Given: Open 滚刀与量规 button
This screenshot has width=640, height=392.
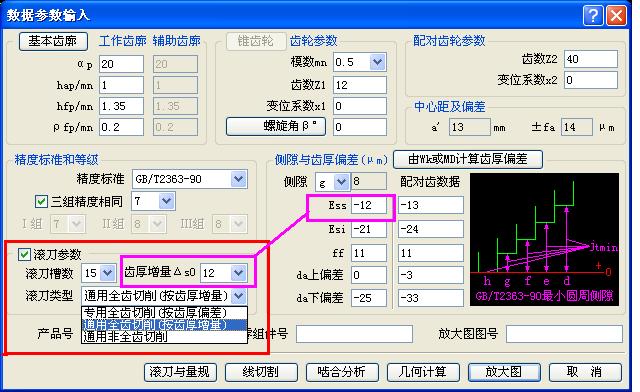Looking at the screenshot, I should [180, 372].
